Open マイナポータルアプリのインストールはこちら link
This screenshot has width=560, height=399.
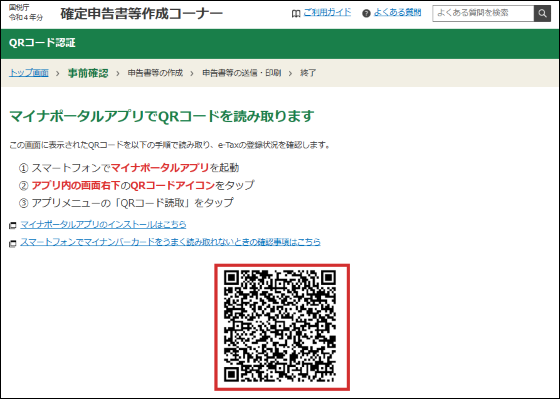click(103, 225)
